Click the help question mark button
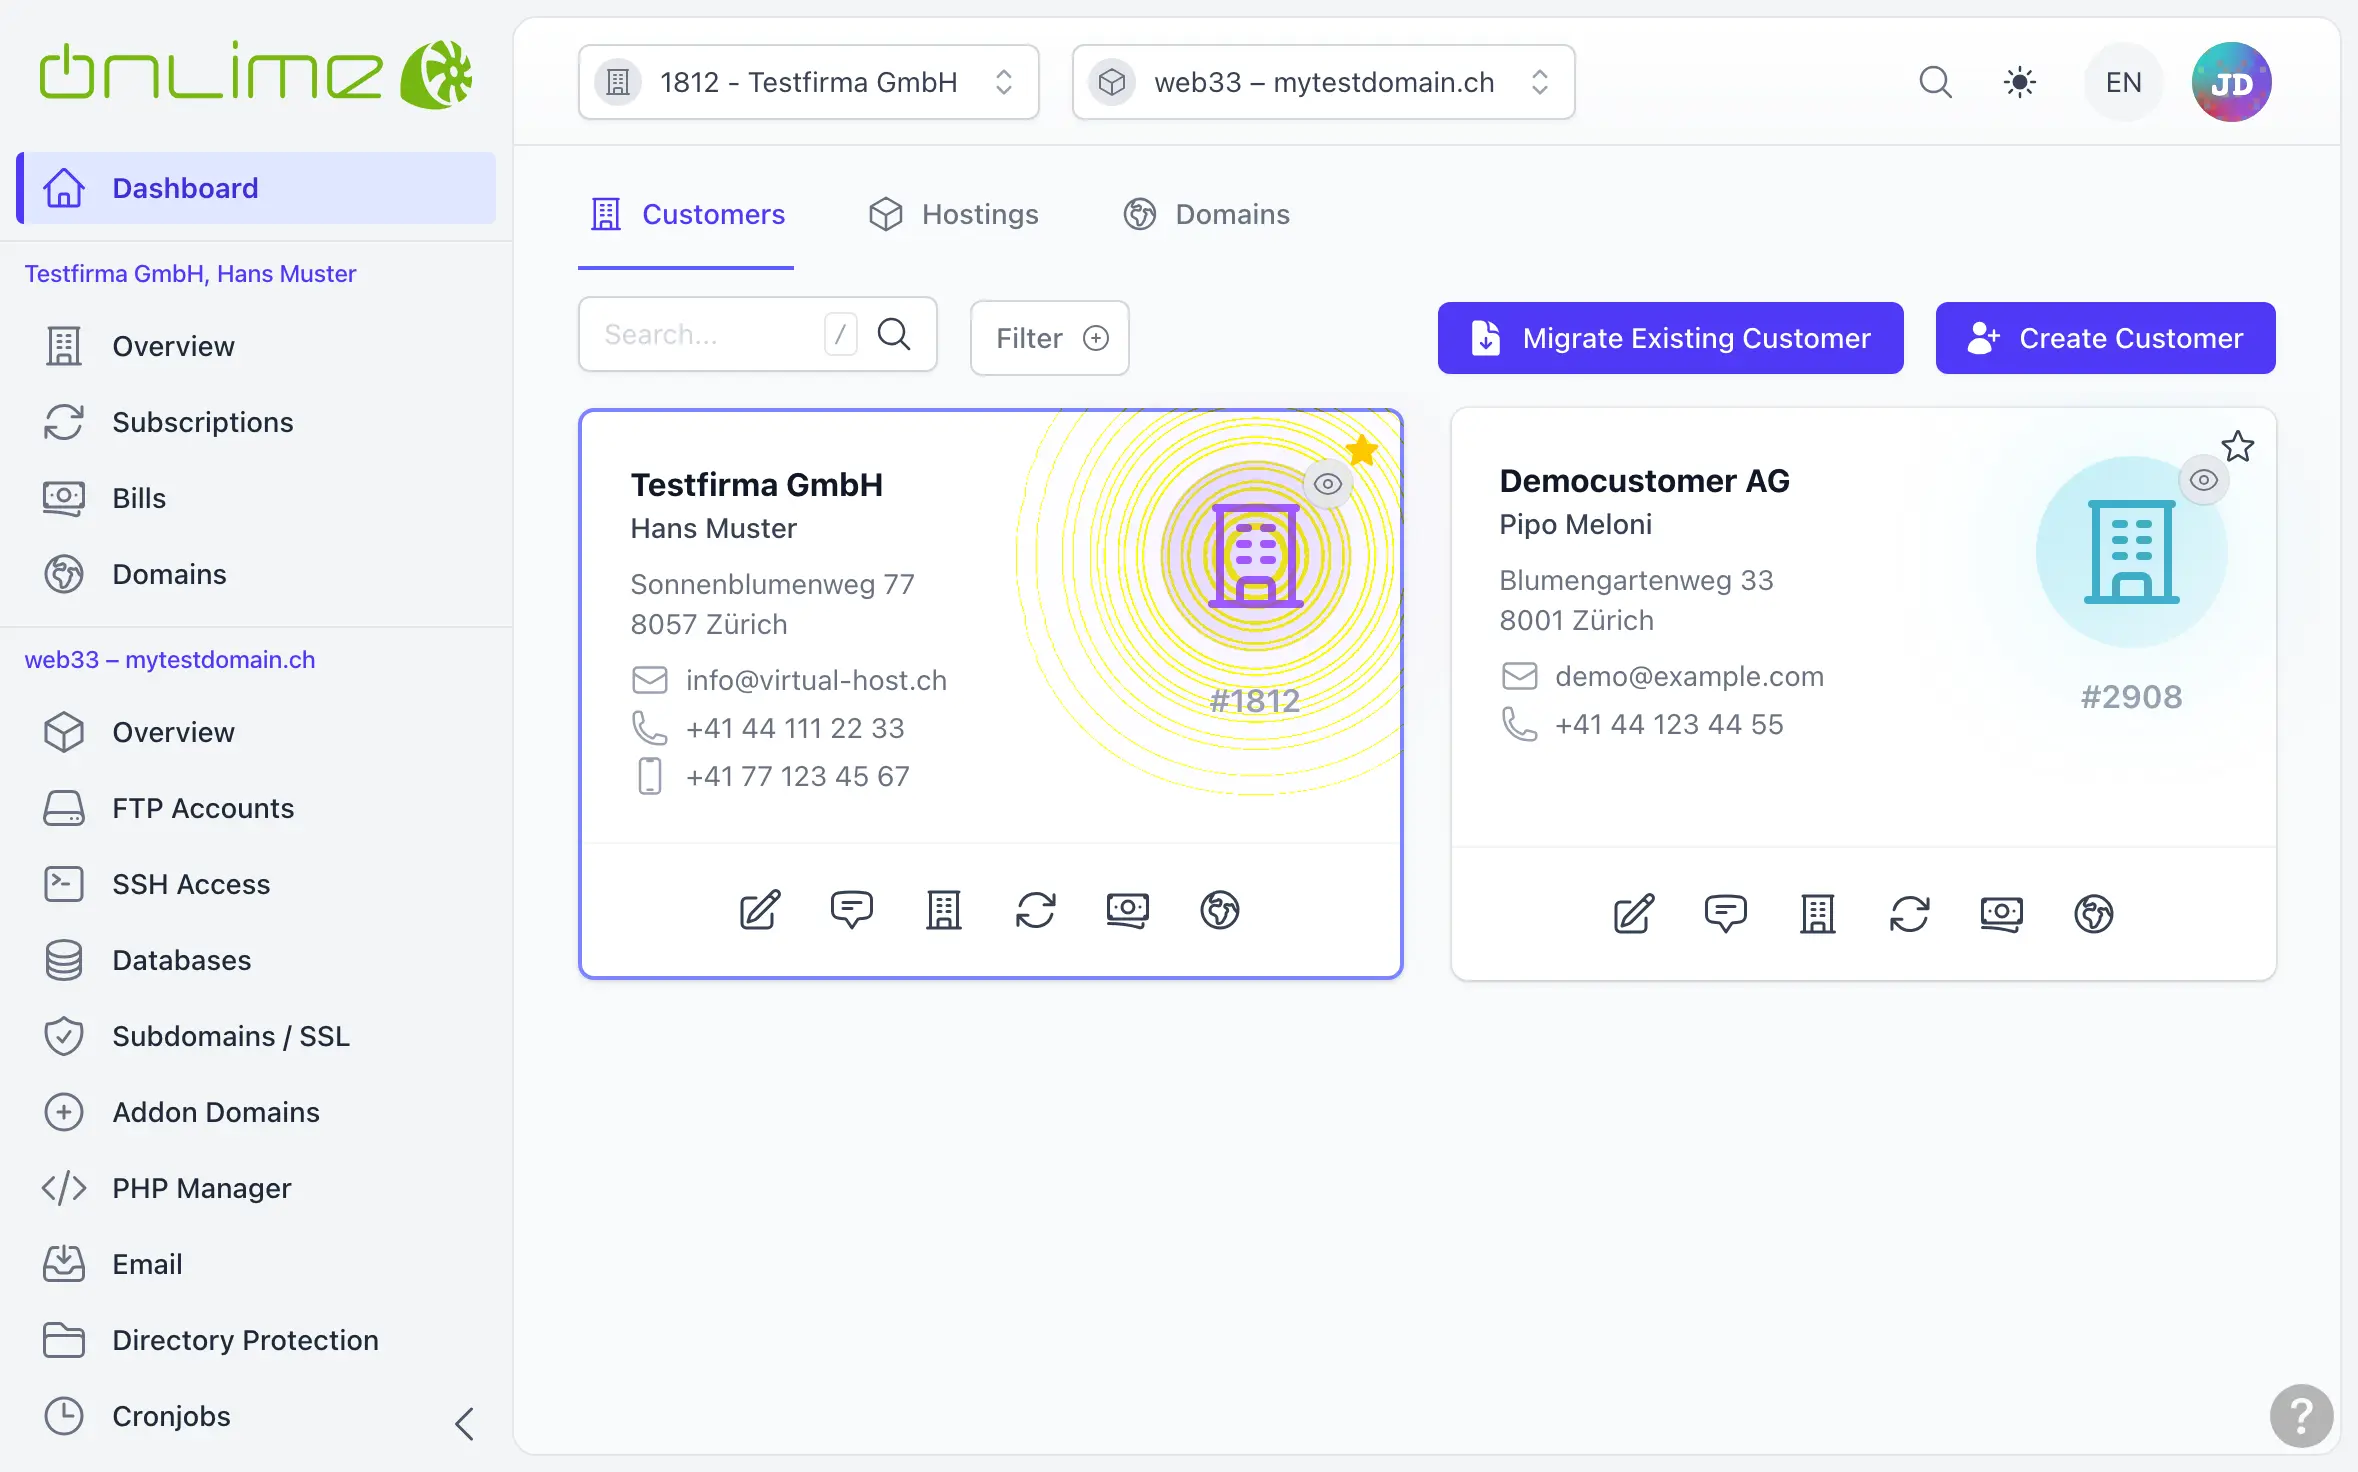Screen dimensions: 2358x1472 [x=2302, y=1415]
